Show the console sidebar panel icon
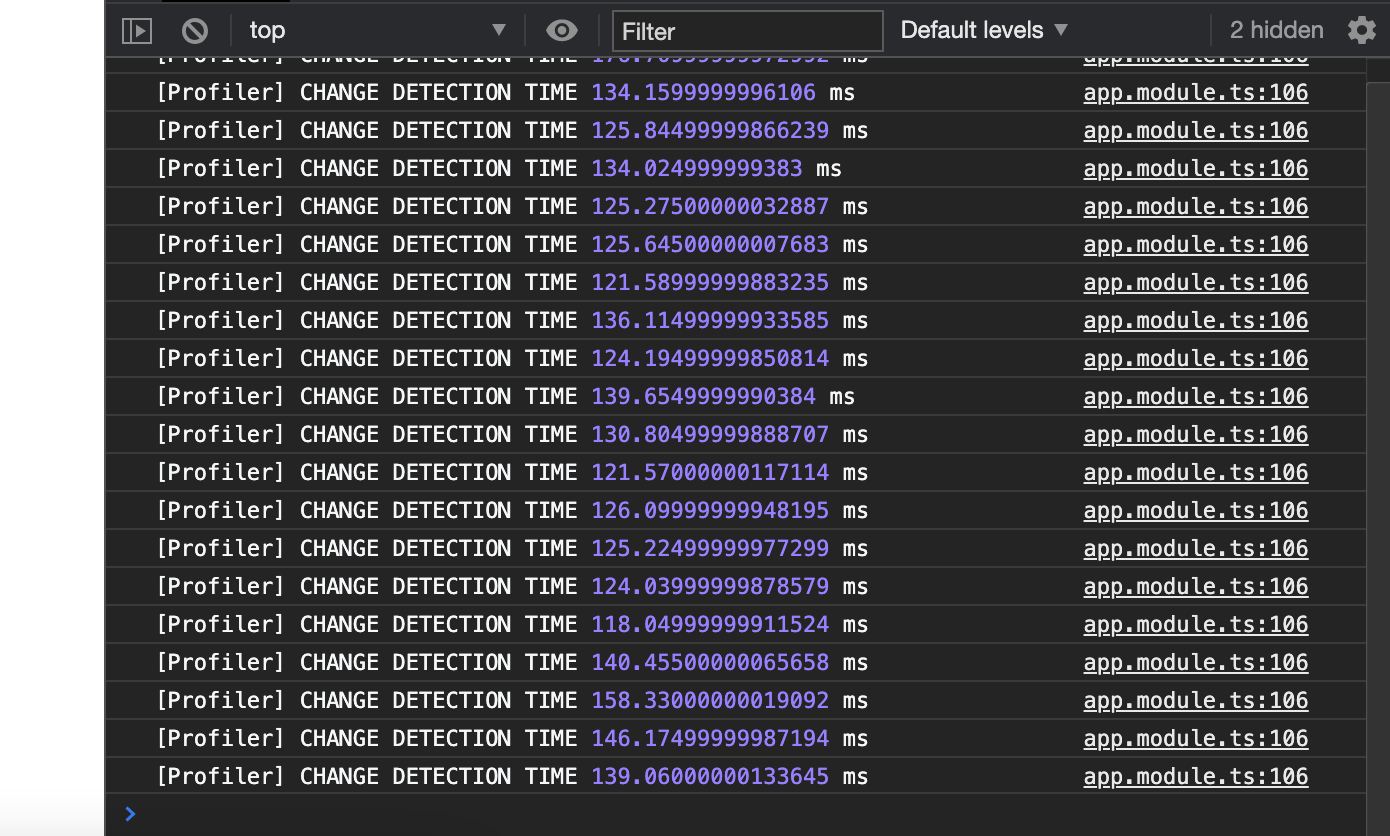Viewport: 1390px width, 836px height. [x=137, y=31]
